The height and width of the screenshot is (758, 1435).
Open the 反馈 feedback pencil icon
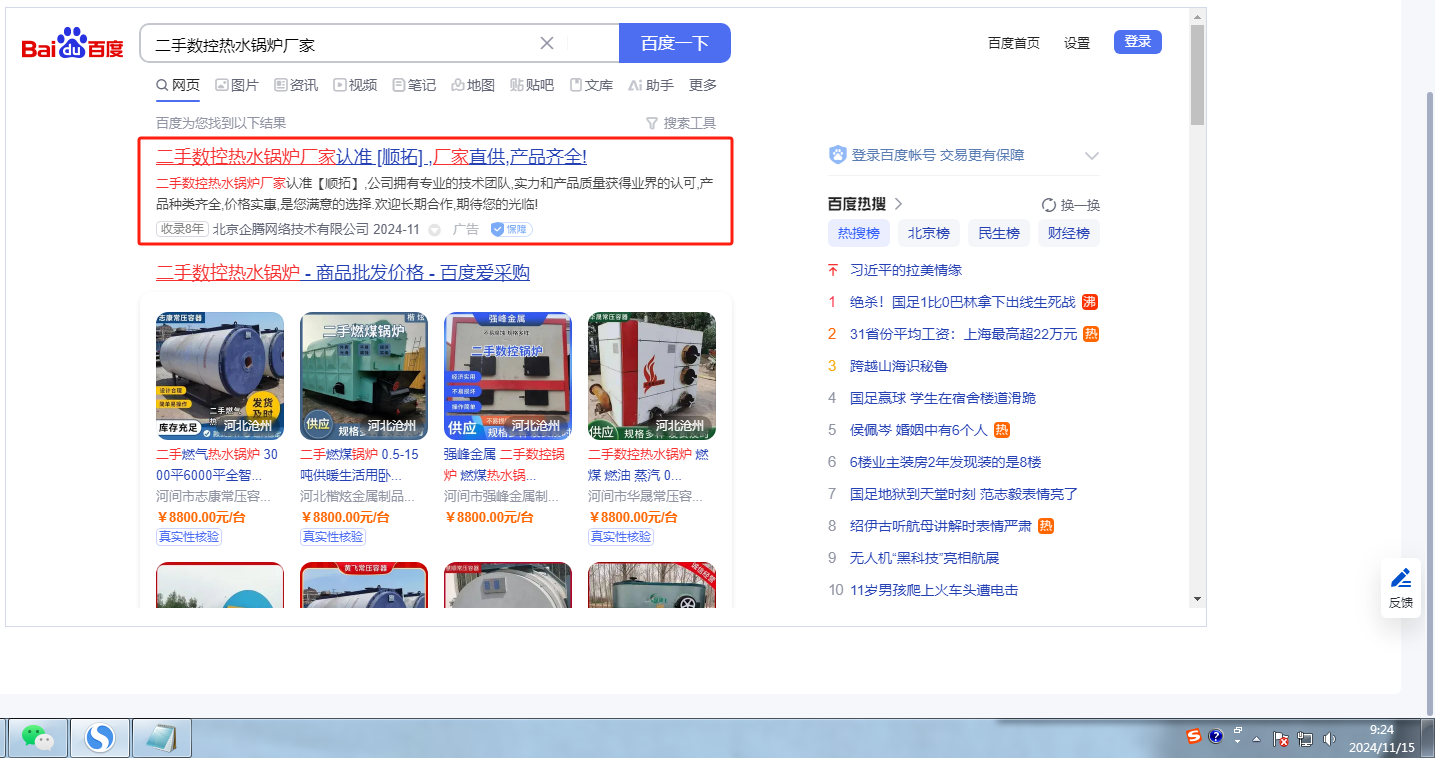click(x=1401, y=578)
